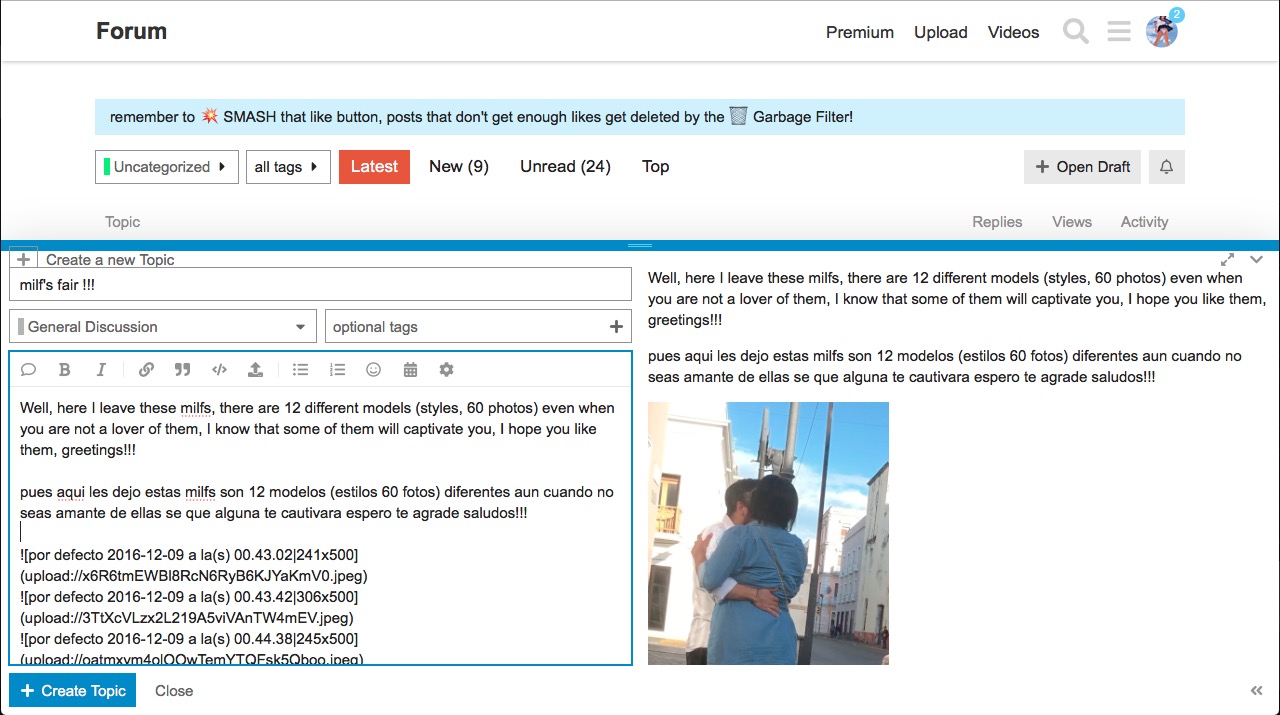Click the topic title input field
The image size is (1280, 715).
coord(320,285)
